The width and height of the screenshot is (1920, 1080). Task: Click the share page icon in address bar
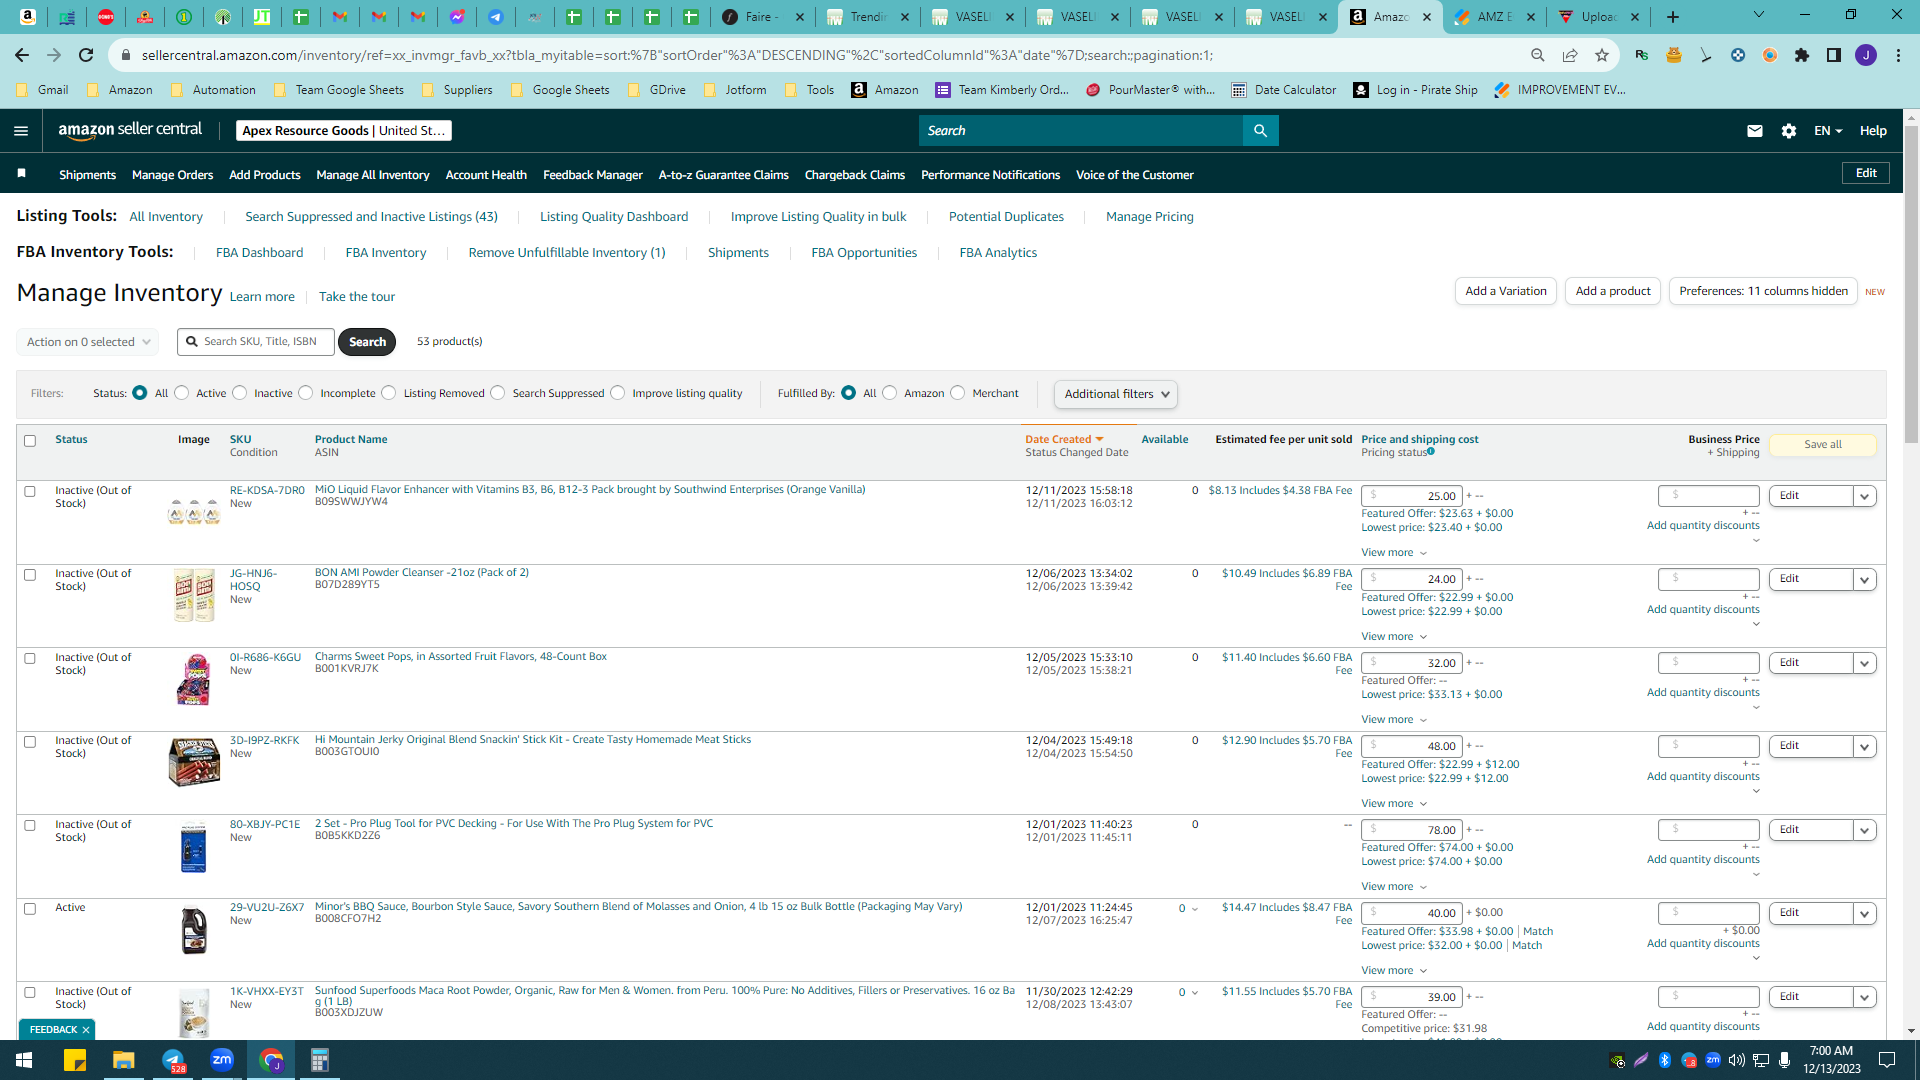(x=1570, y=55)
